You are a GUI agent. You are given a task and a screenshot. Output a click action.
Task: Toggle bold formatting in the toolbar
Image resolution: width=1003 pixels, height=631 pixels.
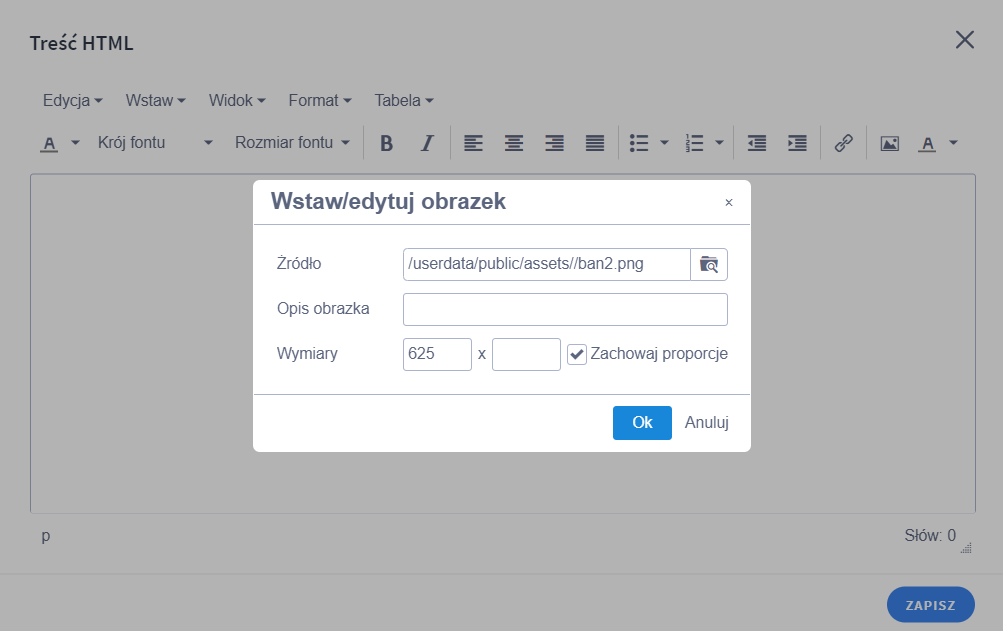386,143
